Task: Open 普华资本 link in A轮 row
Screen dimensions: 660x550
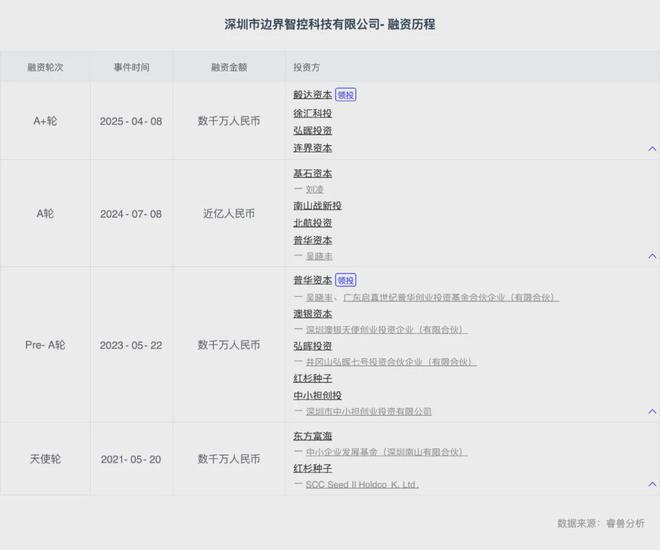Action: click(313, 240)
